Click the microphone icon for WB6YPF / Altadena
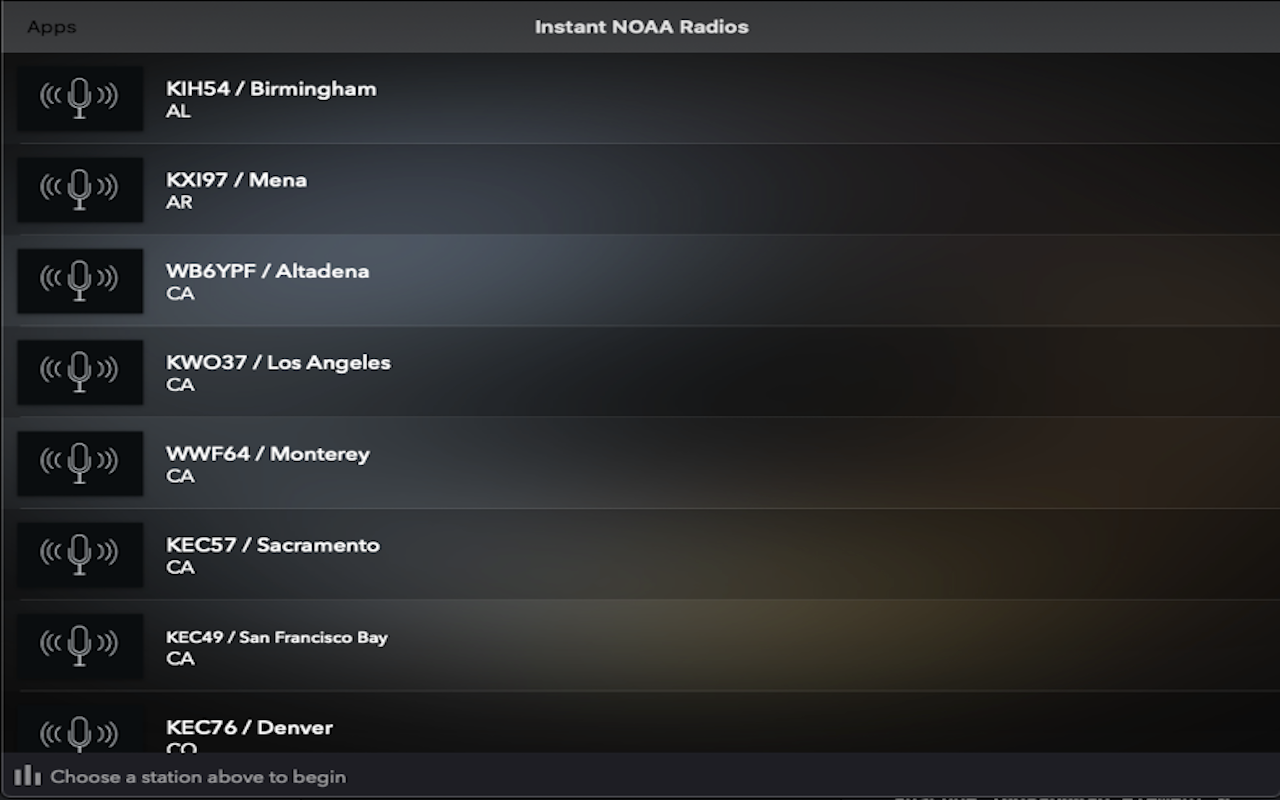 point(80,281)
